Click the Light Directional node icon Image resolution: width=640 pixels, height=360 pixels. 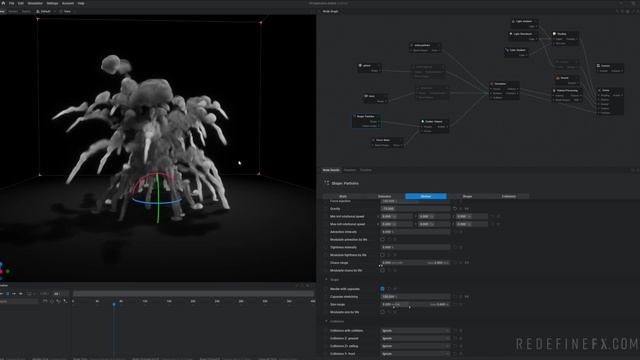pos(511,34)
